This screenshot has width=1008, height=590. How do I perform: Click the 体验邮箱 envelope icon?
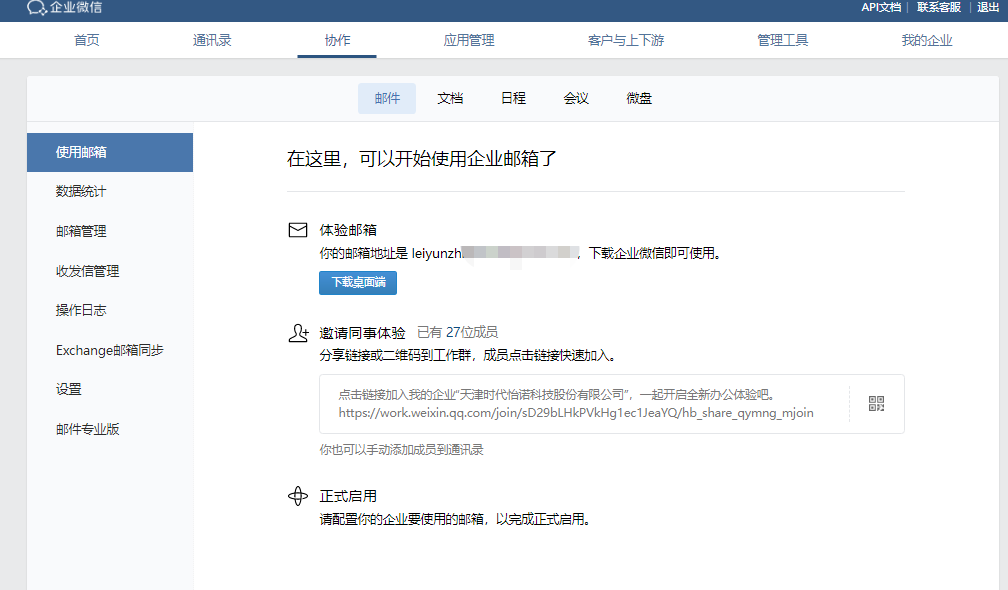(x=297, y=228)
